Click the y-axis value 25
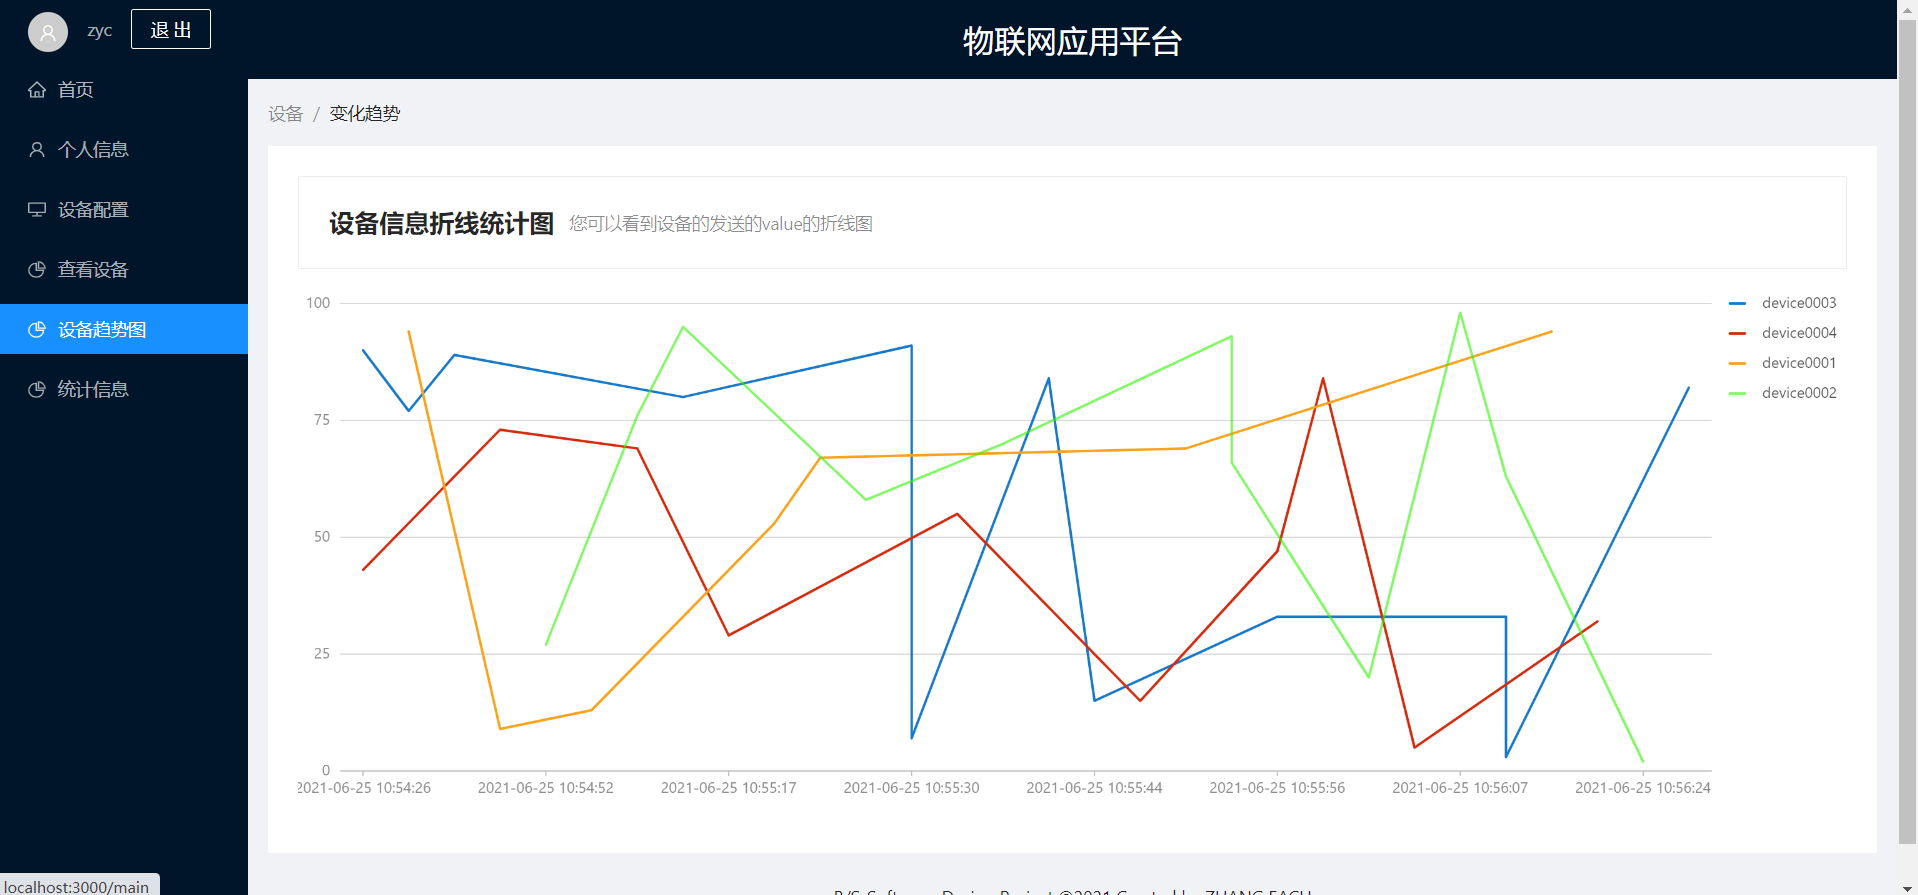 [x=321, y=654]
